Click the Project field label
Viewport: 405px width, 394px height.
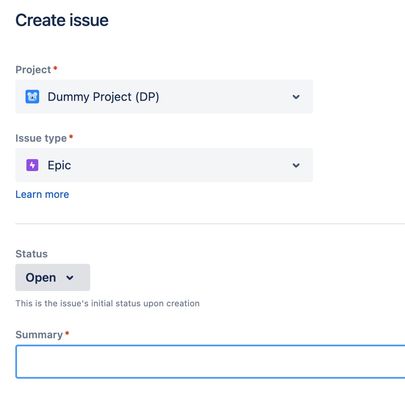click(x=33, y=70)
